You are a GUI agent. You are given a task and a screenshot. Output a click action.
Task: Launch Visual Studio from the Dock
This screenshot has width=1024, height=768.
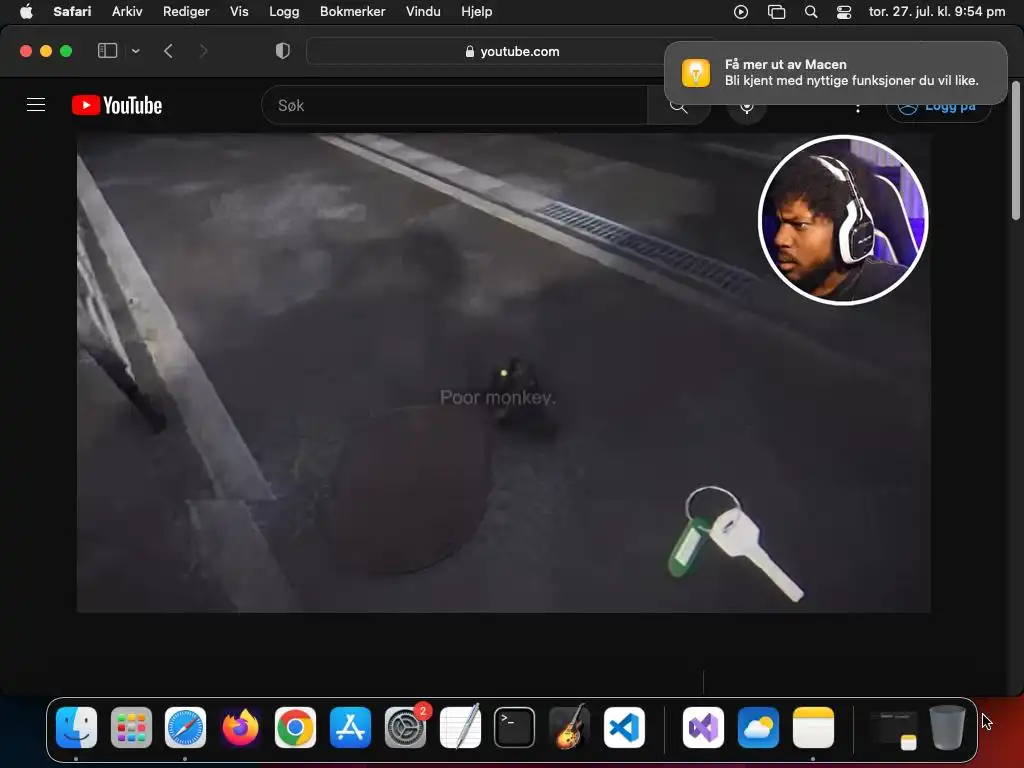(703, 727)
